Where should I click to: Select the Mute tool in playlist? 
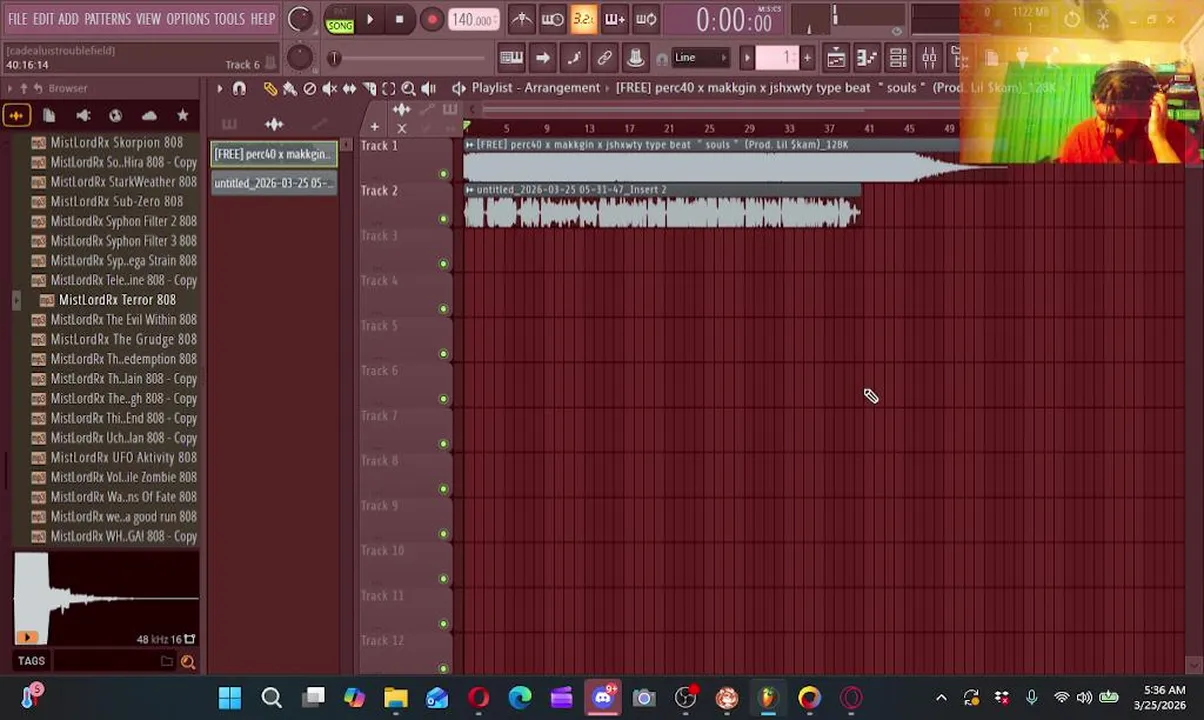tap(329, 89)
